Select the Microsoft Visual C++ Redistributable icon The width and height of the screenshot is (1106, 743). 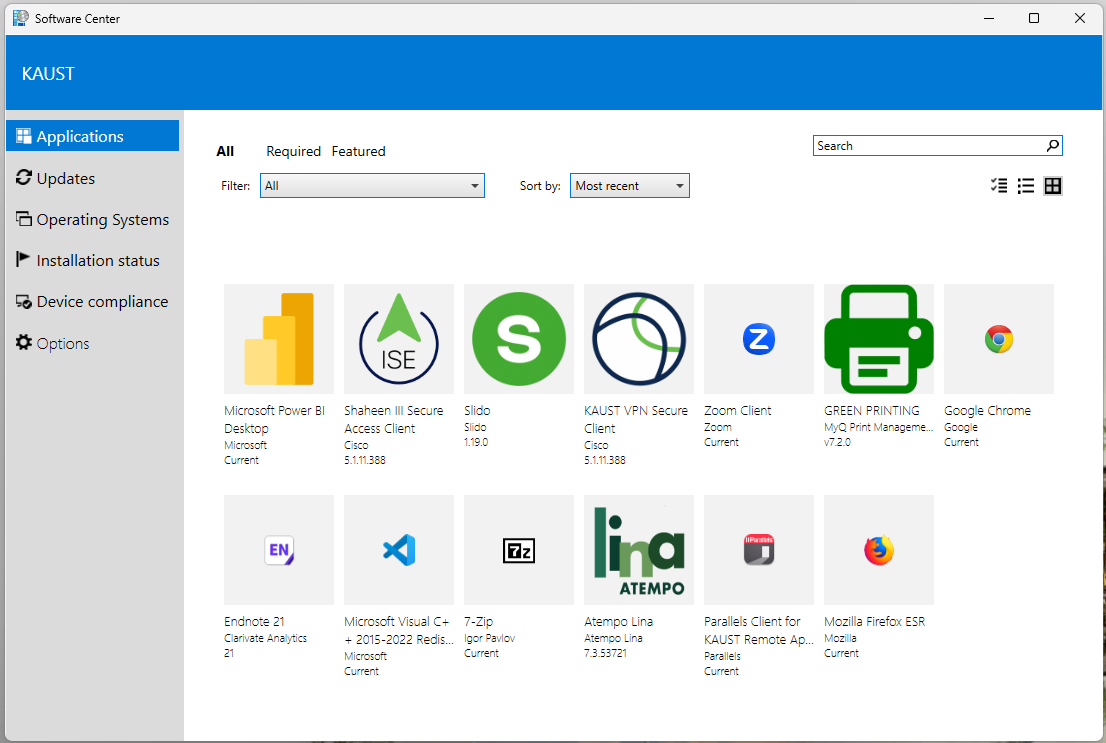tap(399, 550)
